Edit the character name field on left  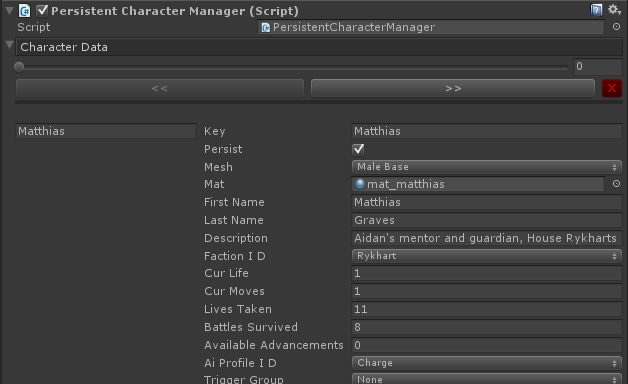pyautogui.click(x=106, y=131)
